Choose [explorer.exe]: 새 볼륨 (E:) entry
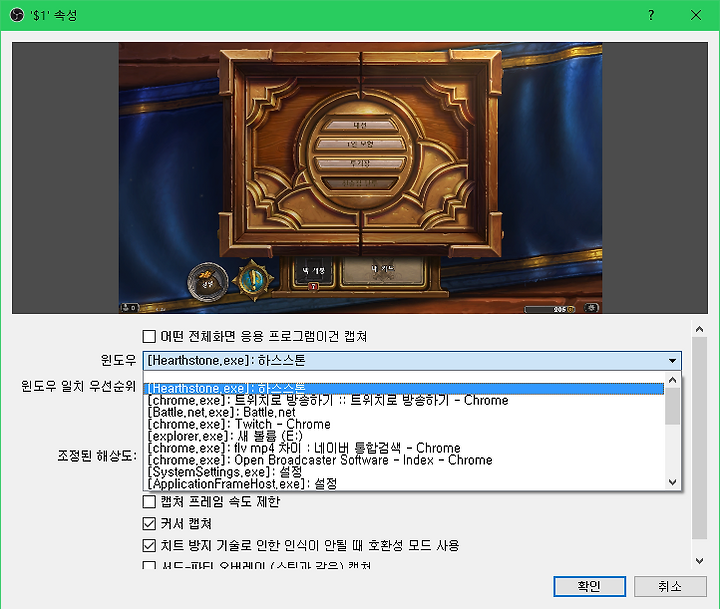 coord(404,436)
